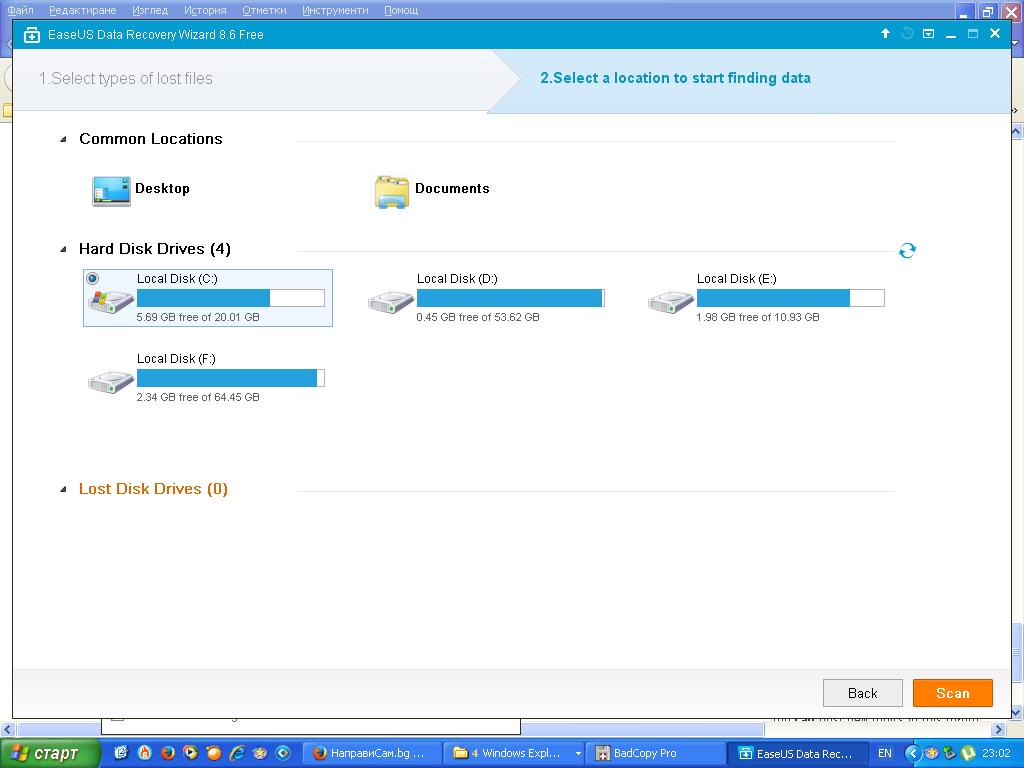This screenshot has width=1024, height=768.
Task: Collapse the Hard Disk Drives section
Action: pos(63,249)
